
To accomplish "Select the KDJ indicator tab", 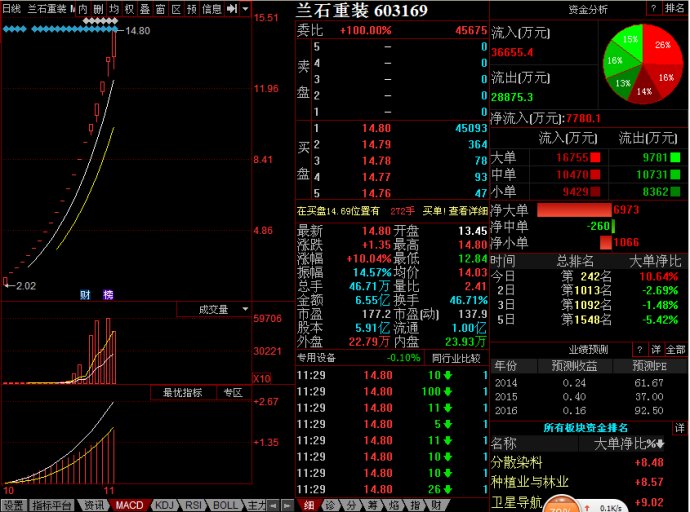I will coord(165,505).
